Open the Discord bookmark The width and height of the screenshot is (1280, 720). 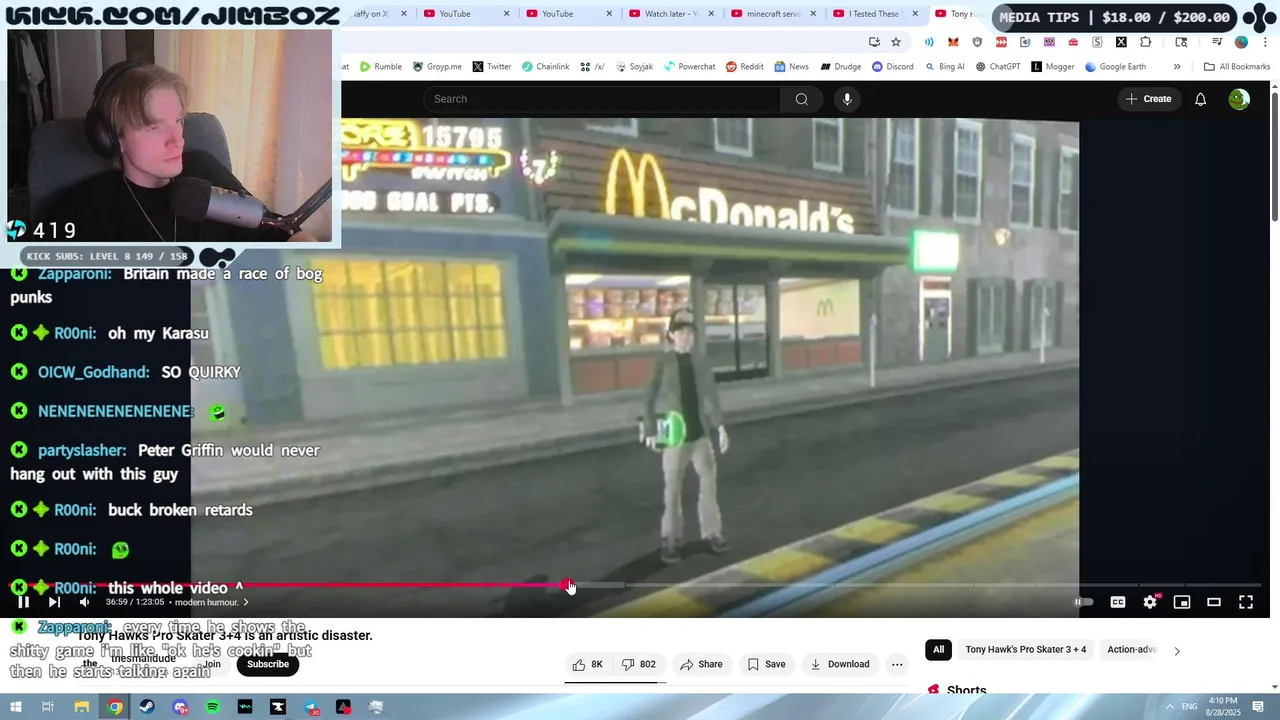point(892,67)
